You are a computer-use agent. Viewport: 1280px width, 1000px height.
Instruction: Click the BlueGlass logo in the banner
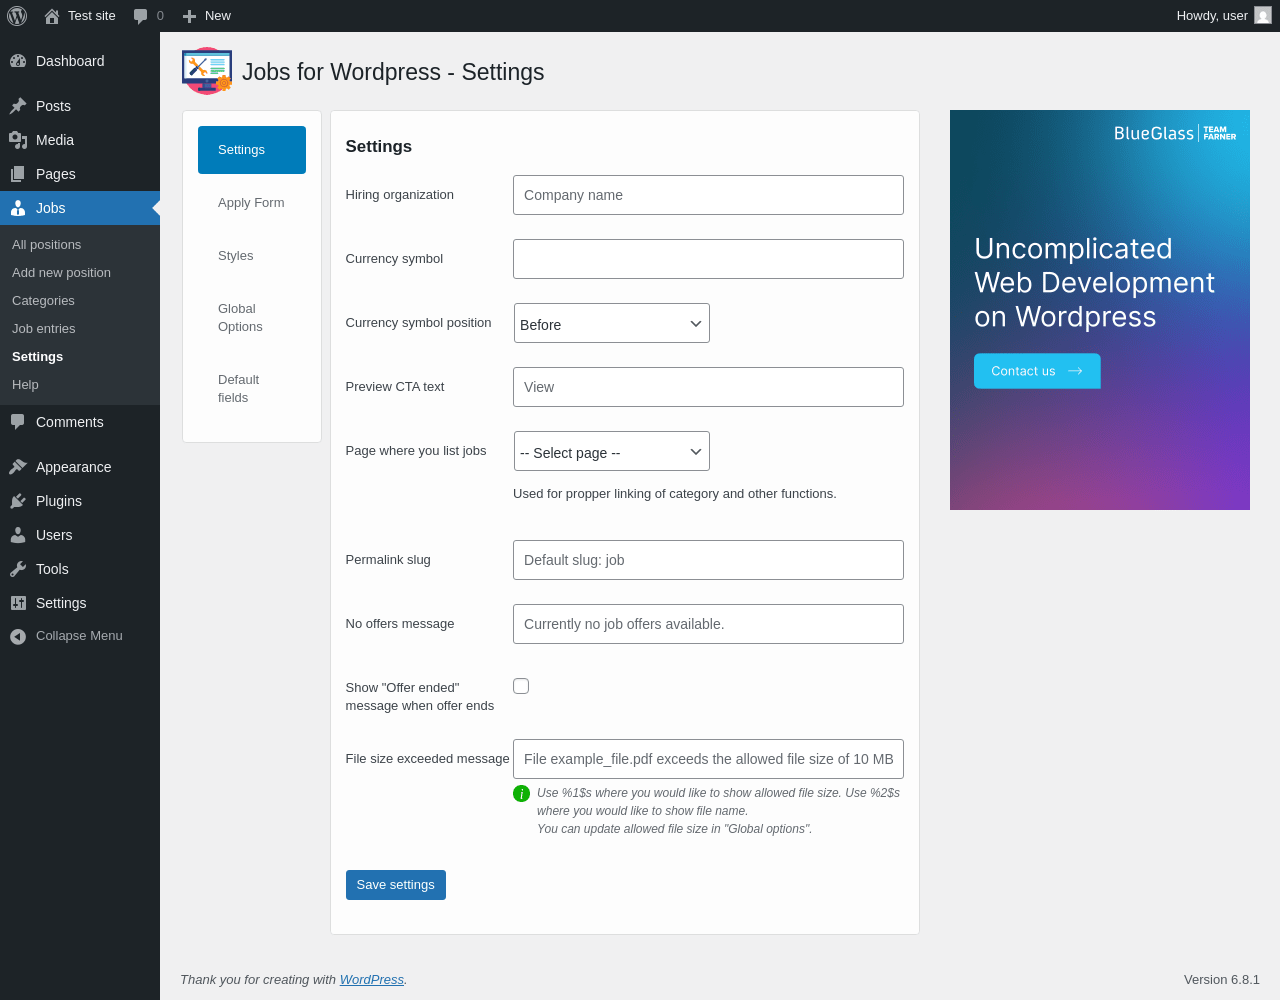(x=1175, y=133)
